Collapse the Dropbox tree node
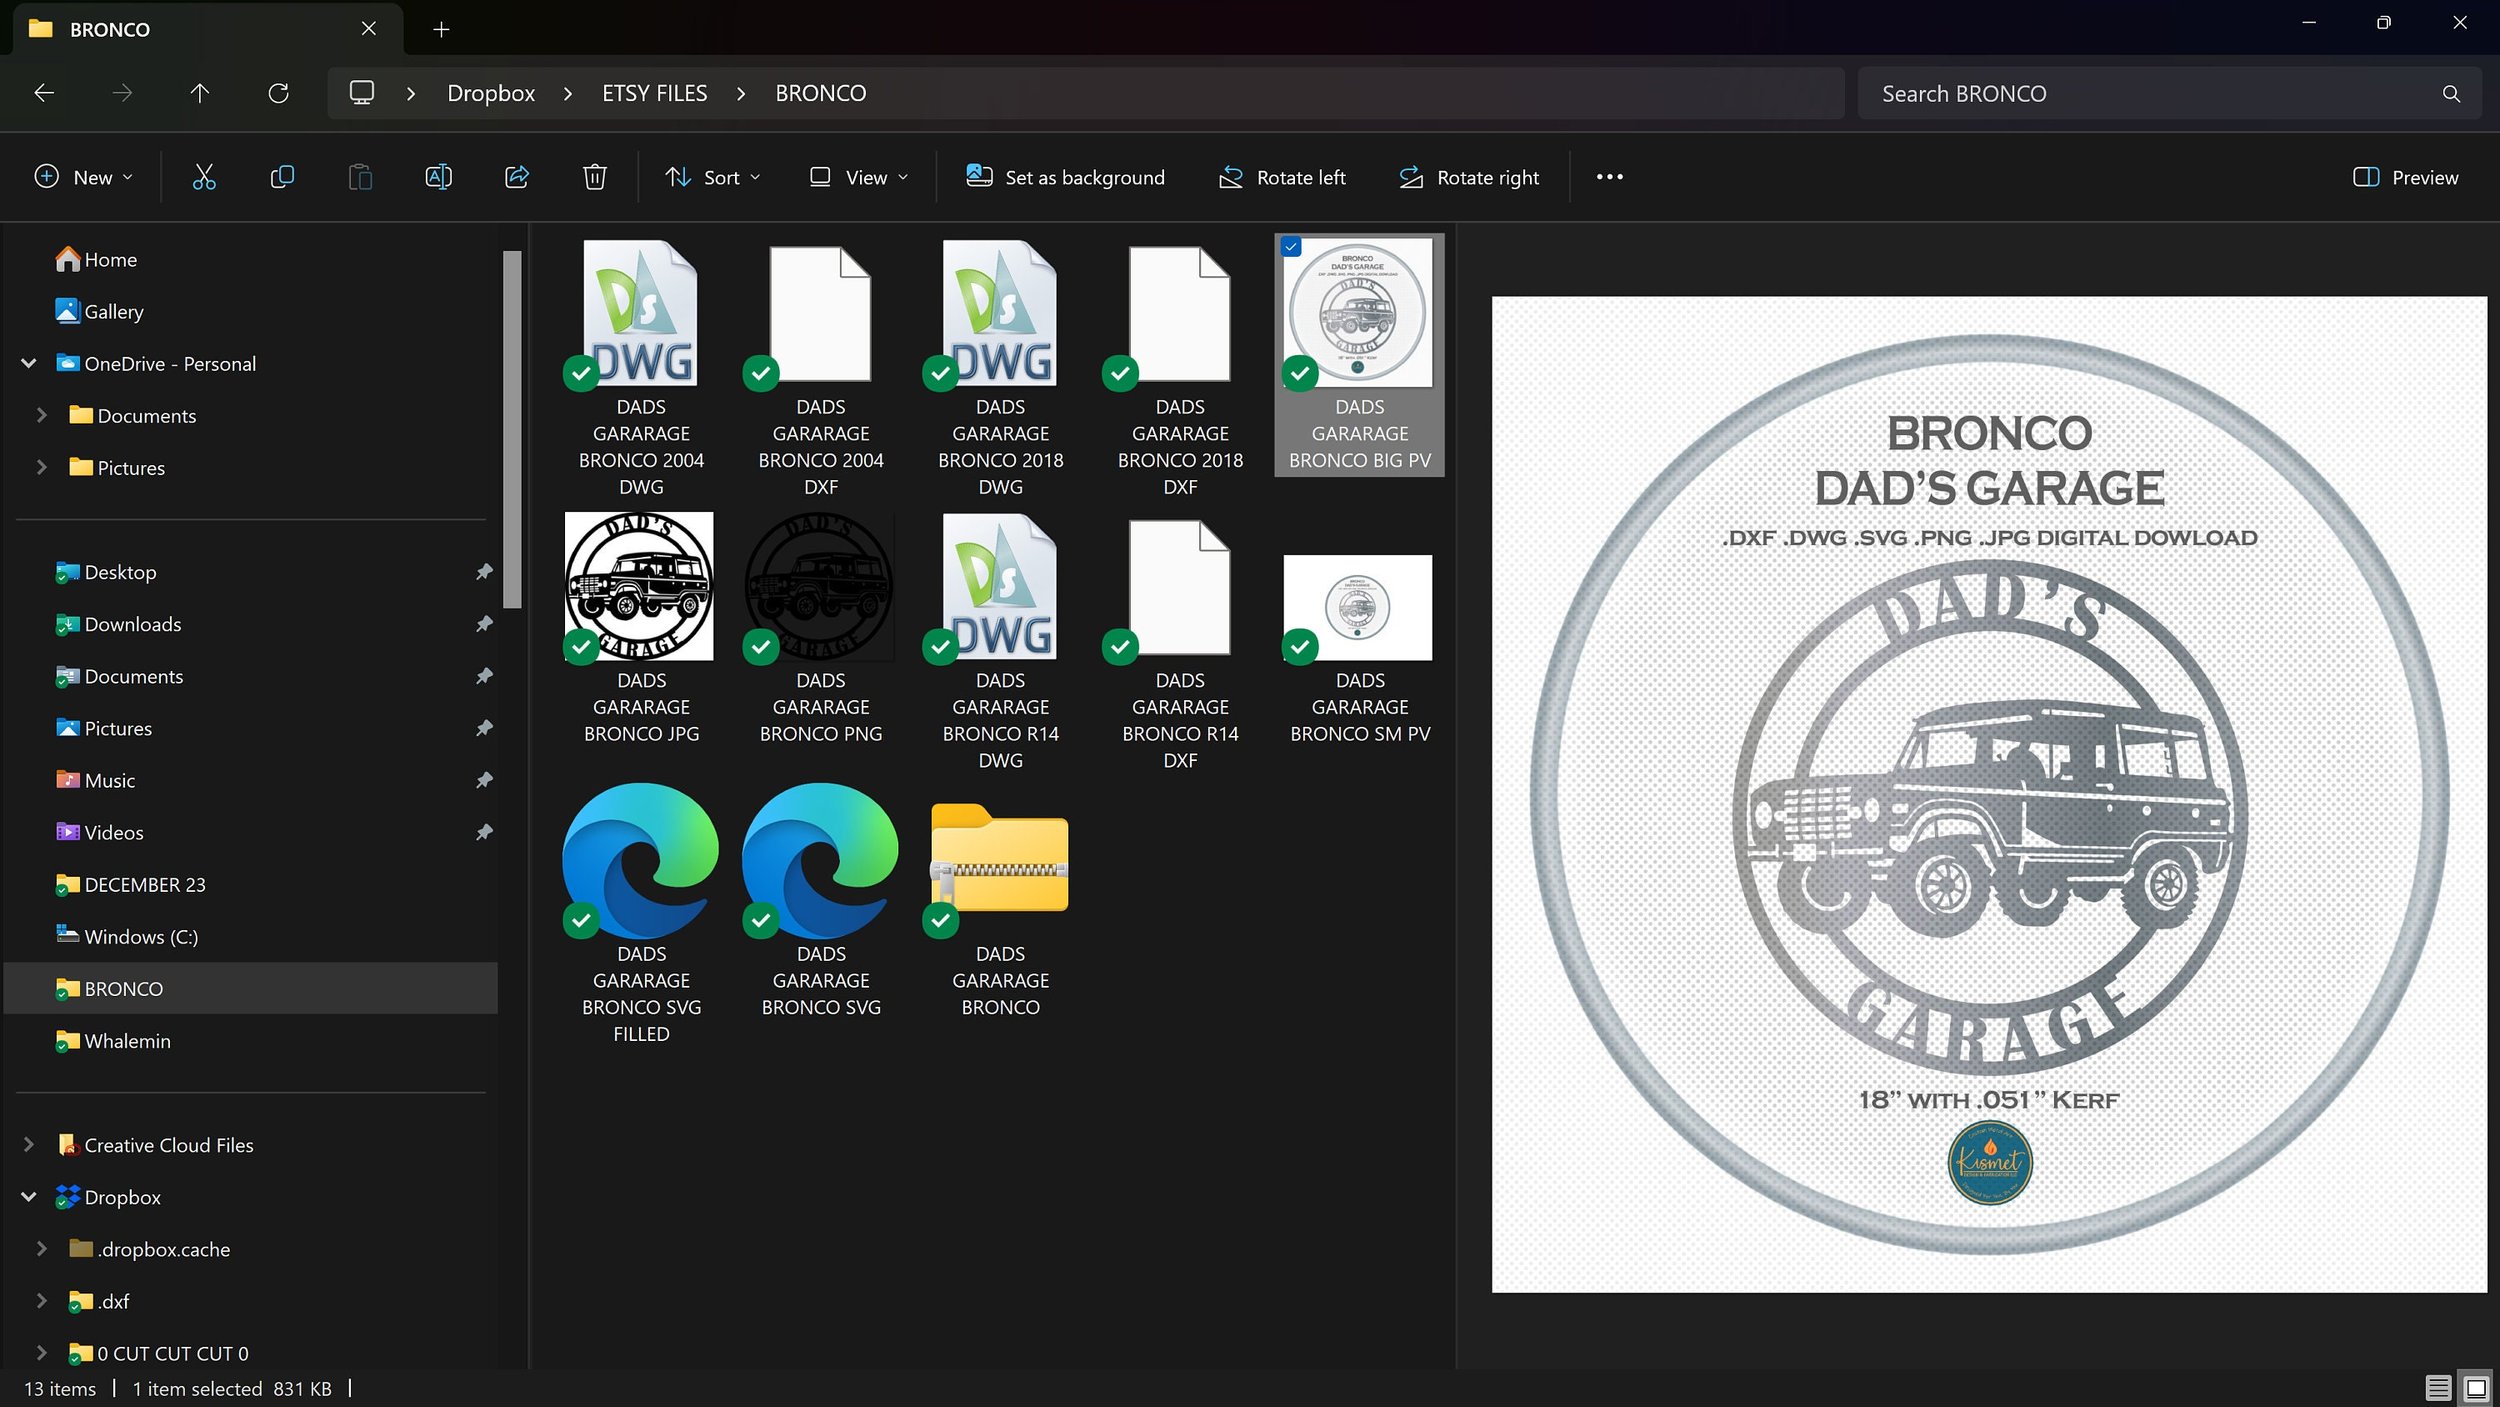Viewport: 2500px width, 1407px height. [x=29, y=1197]
